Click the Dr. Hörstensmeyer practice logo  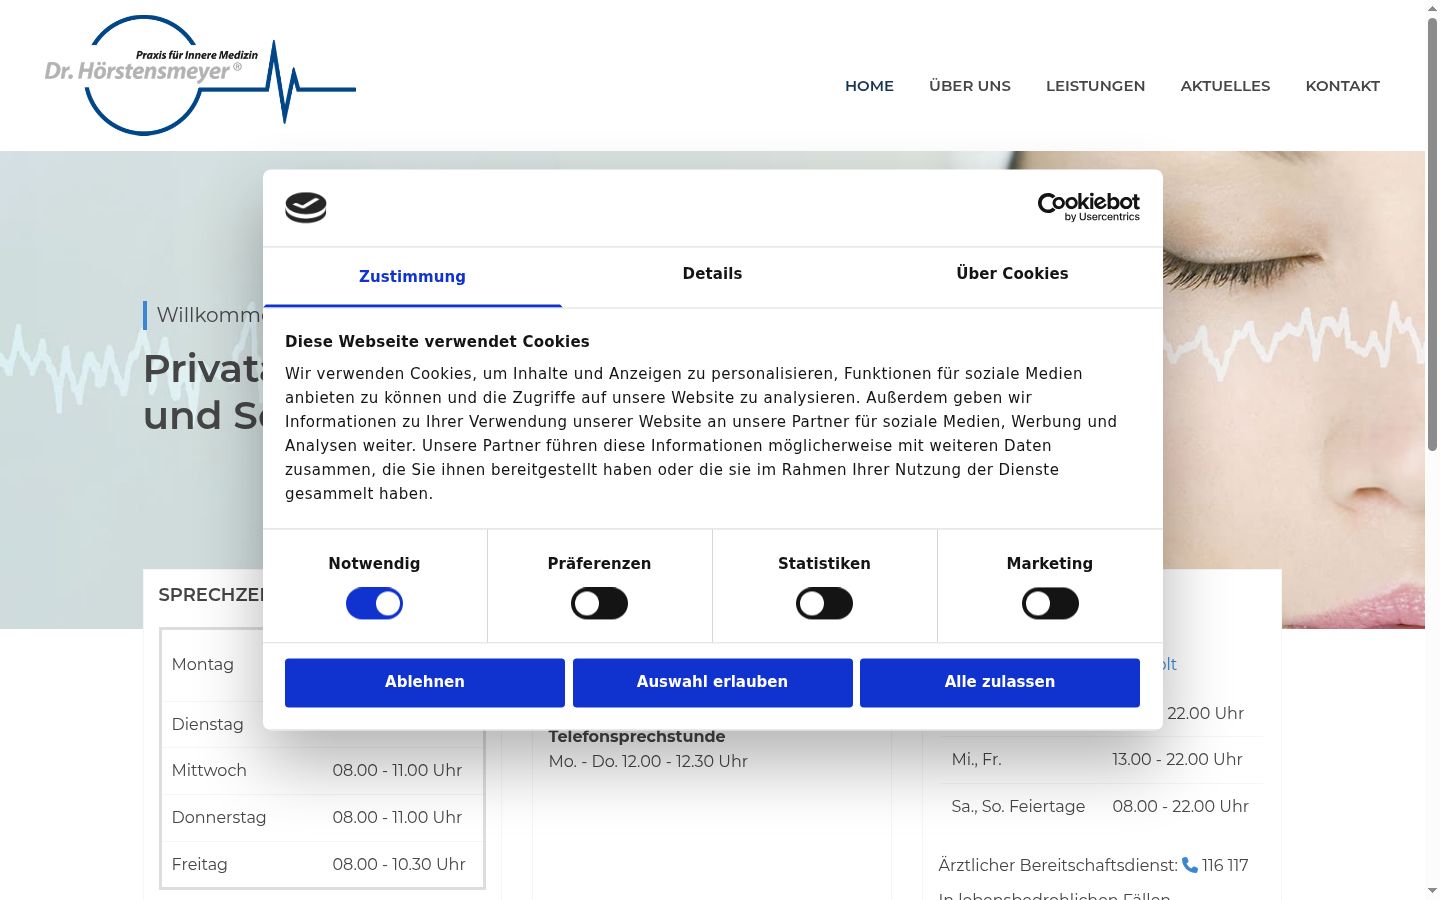[x=200, y=76]
